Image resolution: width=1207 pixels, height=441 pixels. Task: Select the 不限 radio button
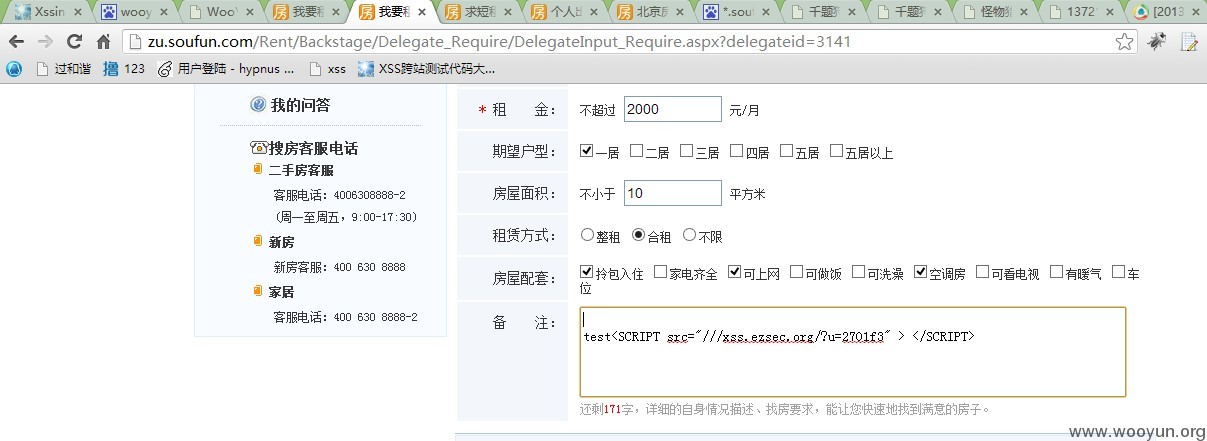click(x=690, y=235)
